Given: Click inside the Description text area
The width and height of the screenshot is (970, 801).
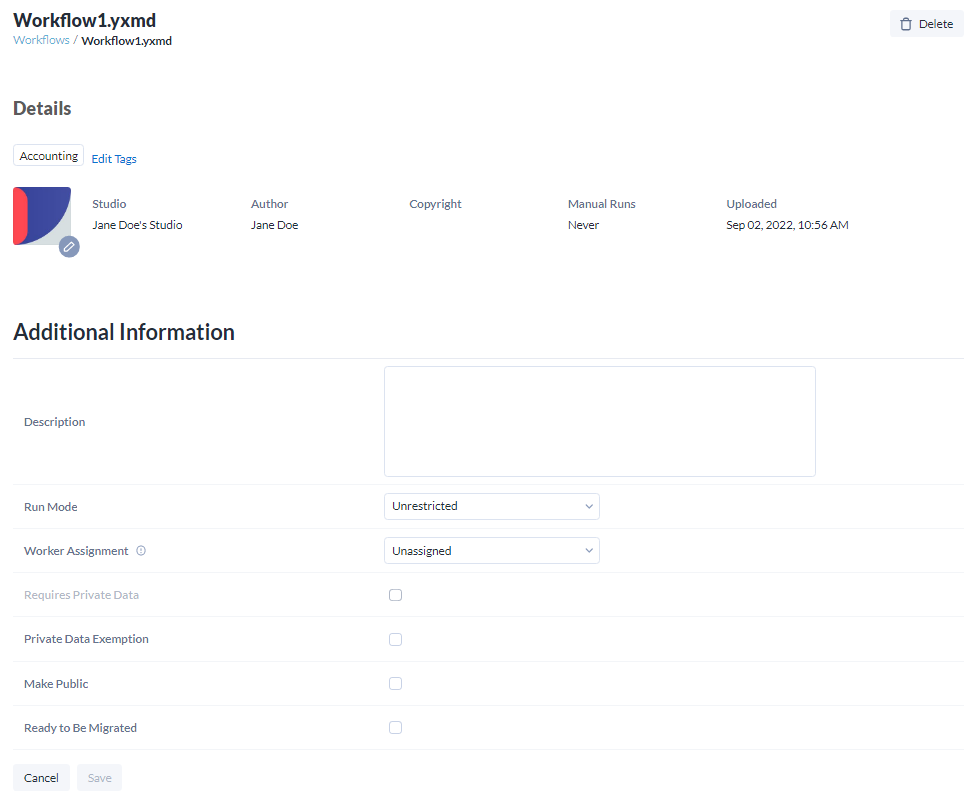Looking at the screenshot, I should 599,420.
